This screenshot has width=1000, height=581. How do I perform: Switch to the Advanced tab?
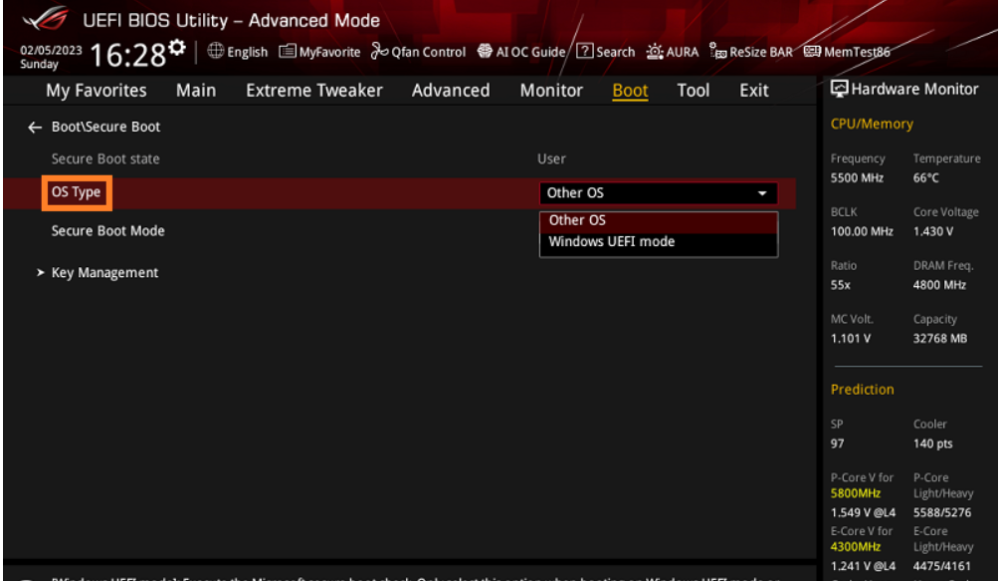tap(451, 91)
